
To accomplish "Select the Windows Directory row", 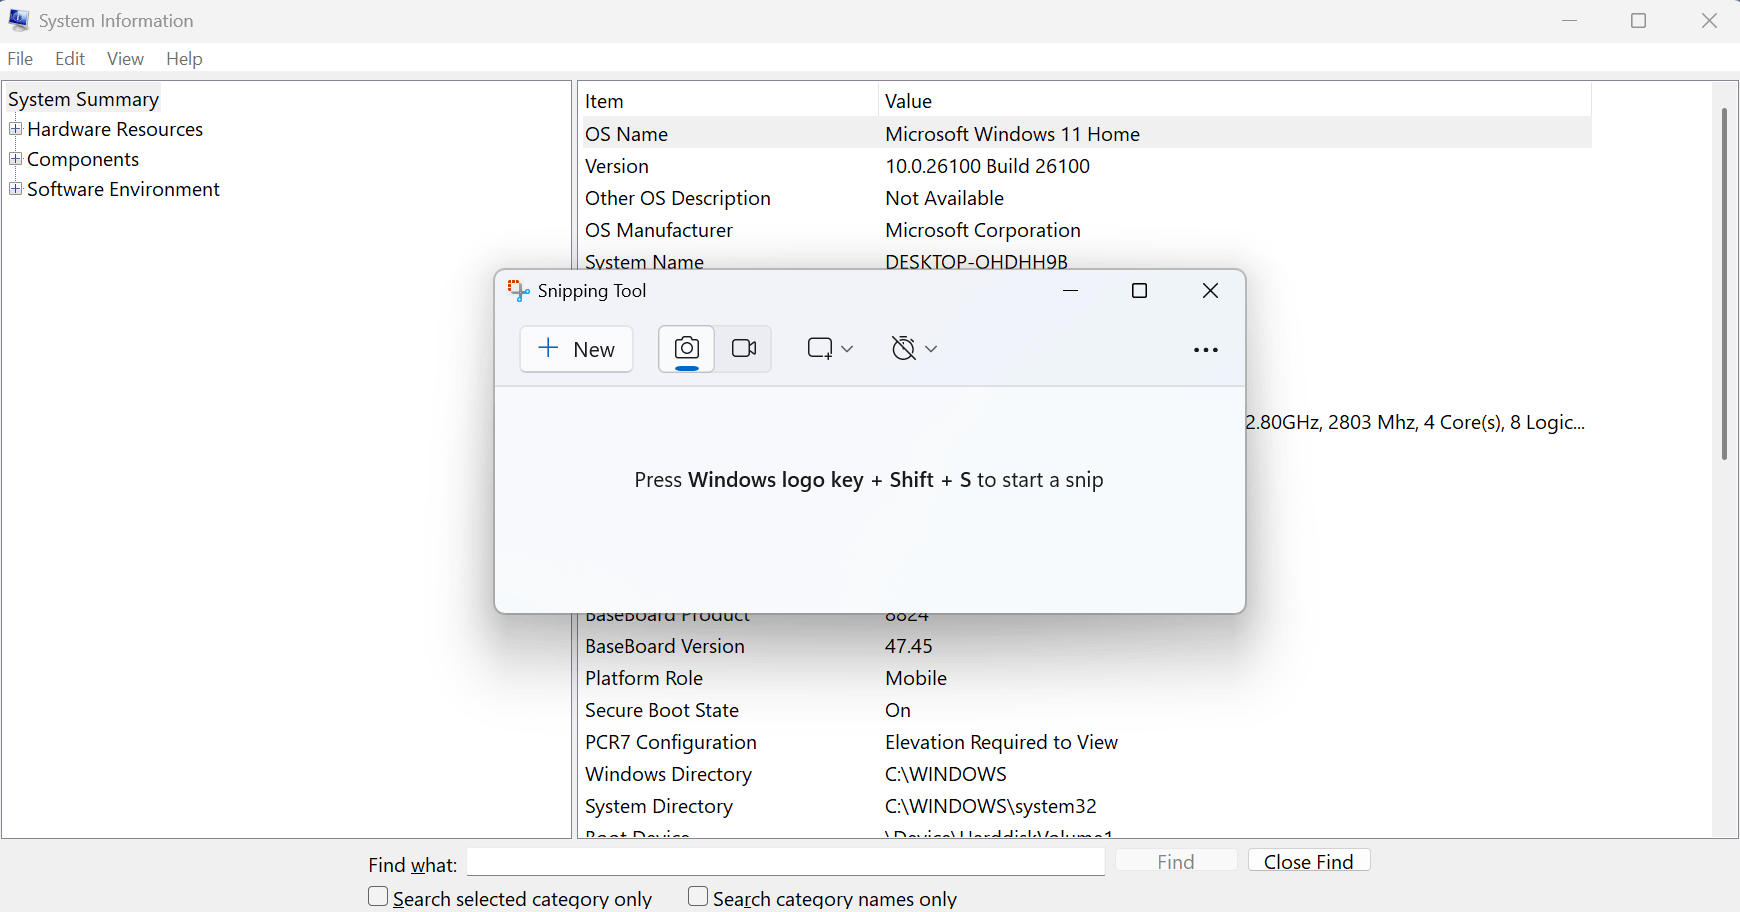I will click(x=1087, y=774).
